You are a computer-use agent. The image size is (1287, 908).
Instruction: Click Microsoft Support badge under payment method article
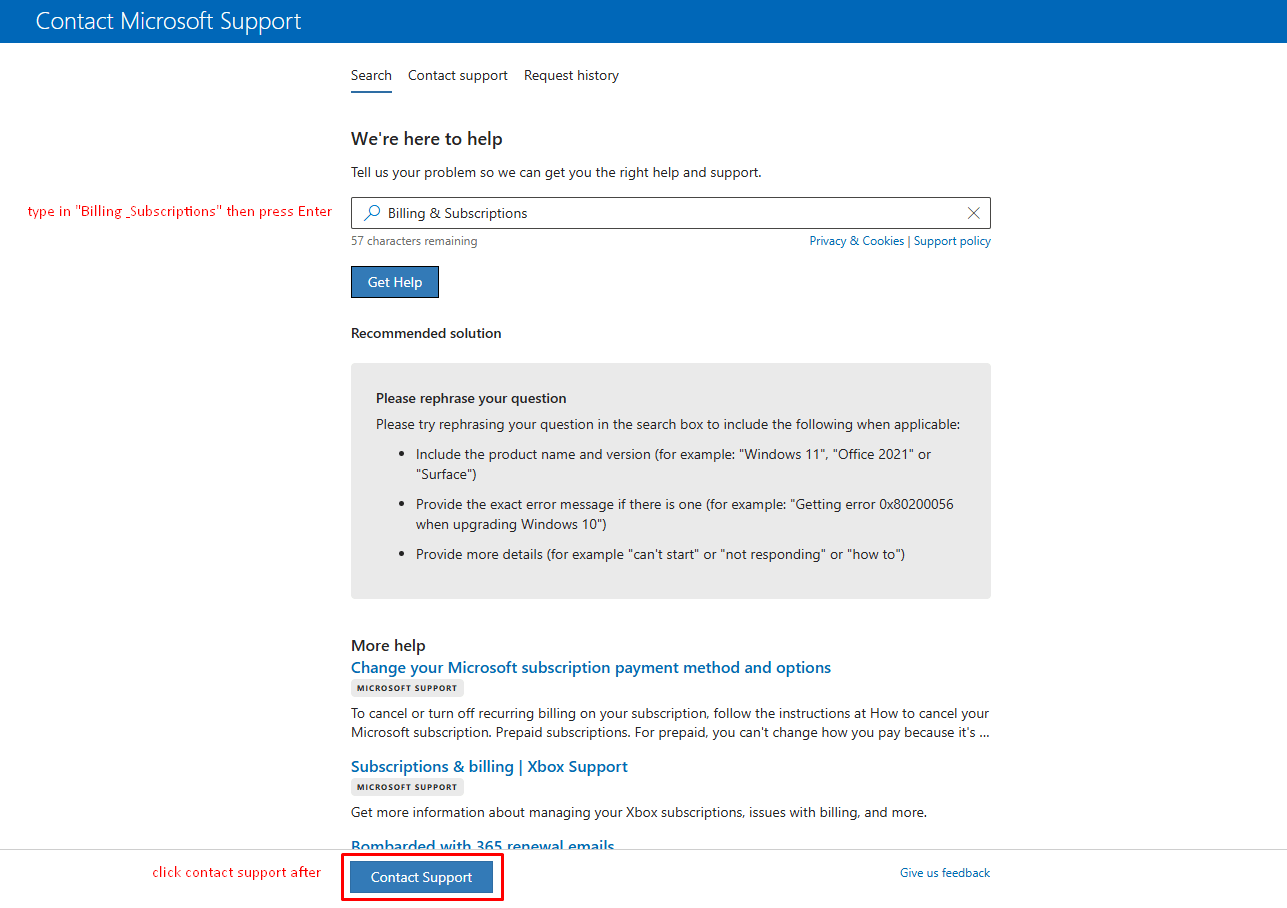(x=407, y=688)
